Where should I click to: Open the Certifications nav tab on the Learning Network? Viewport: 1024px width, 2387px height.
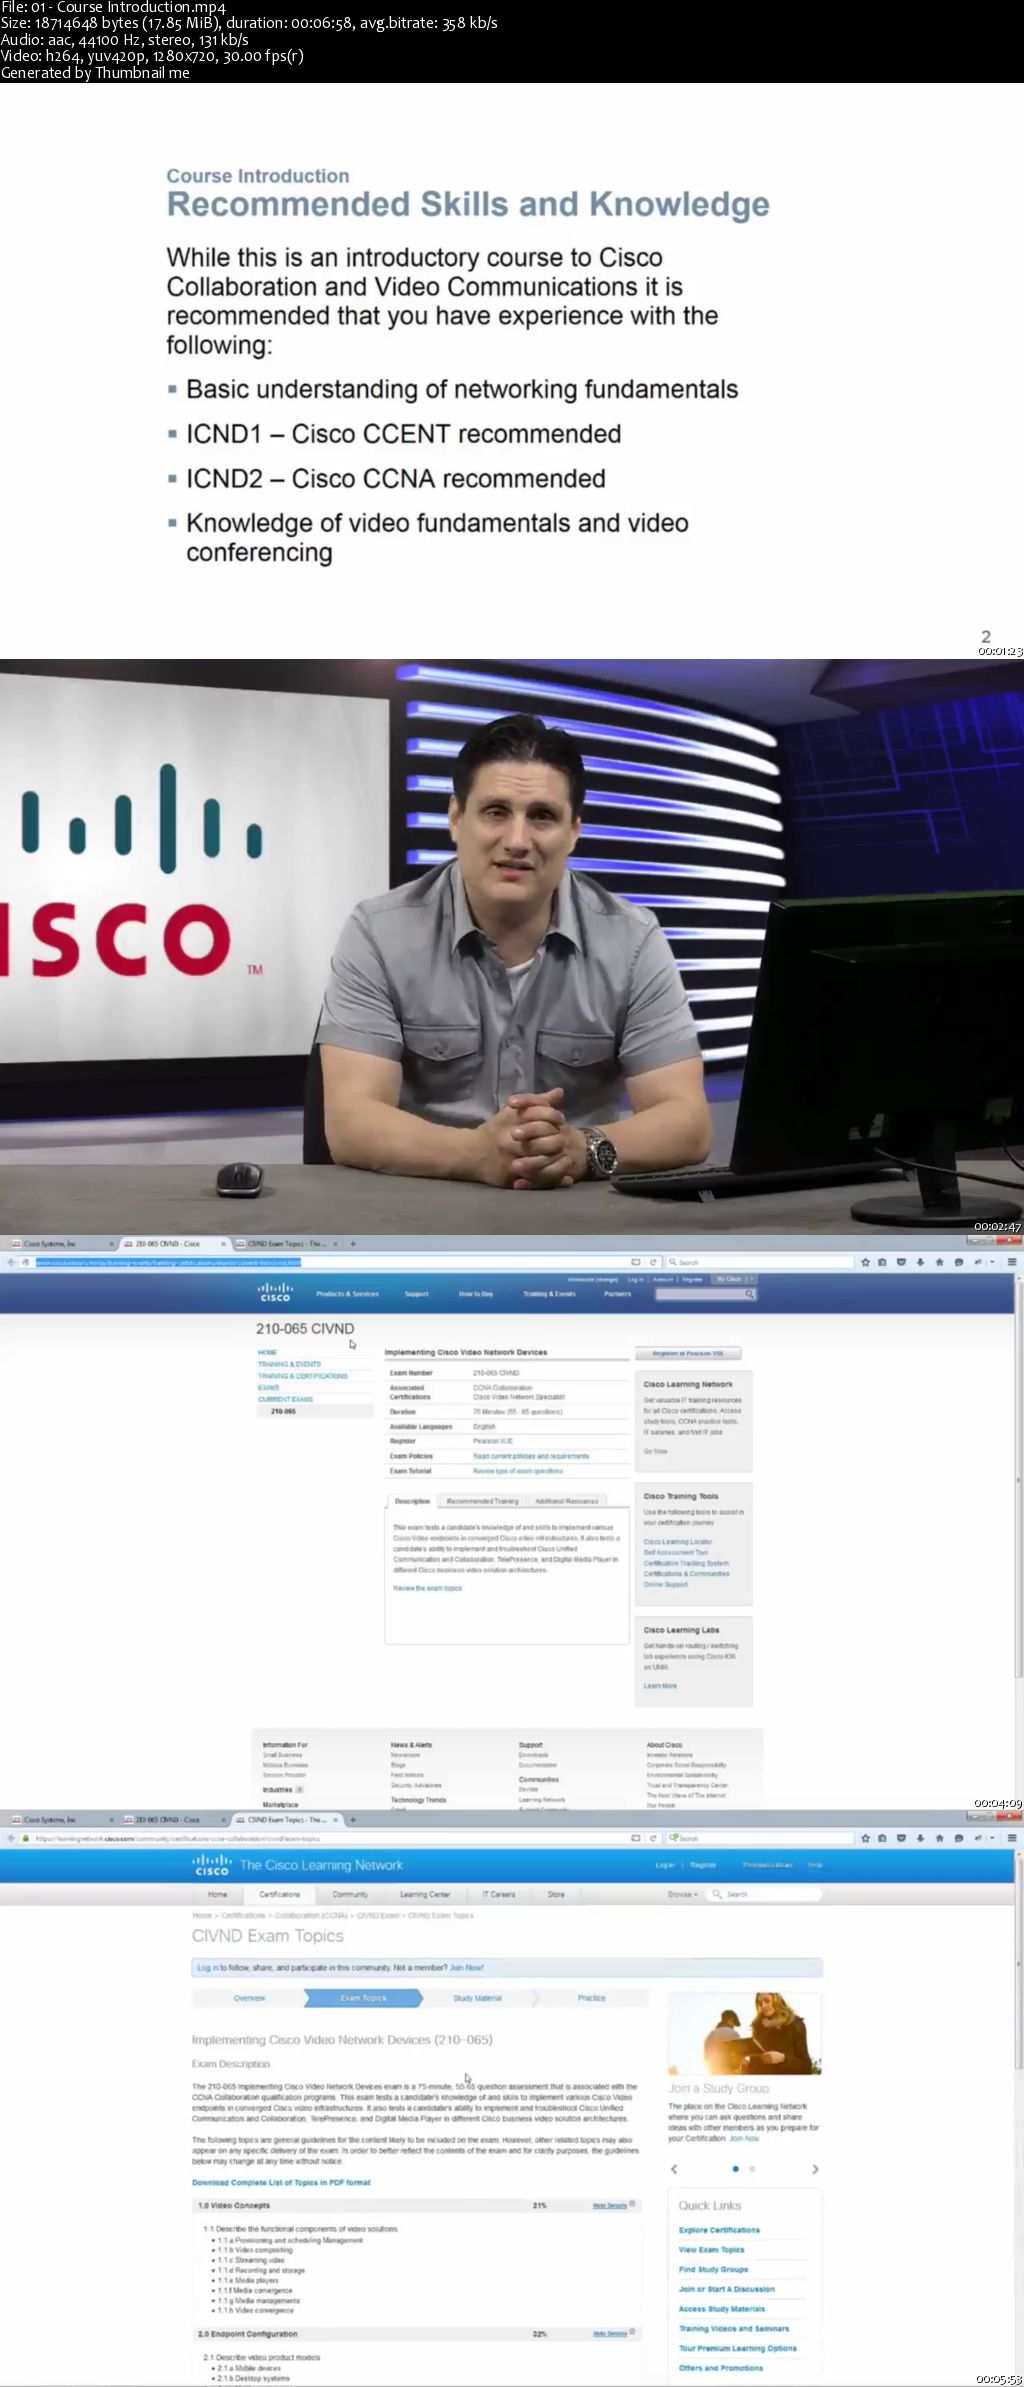279,1894
